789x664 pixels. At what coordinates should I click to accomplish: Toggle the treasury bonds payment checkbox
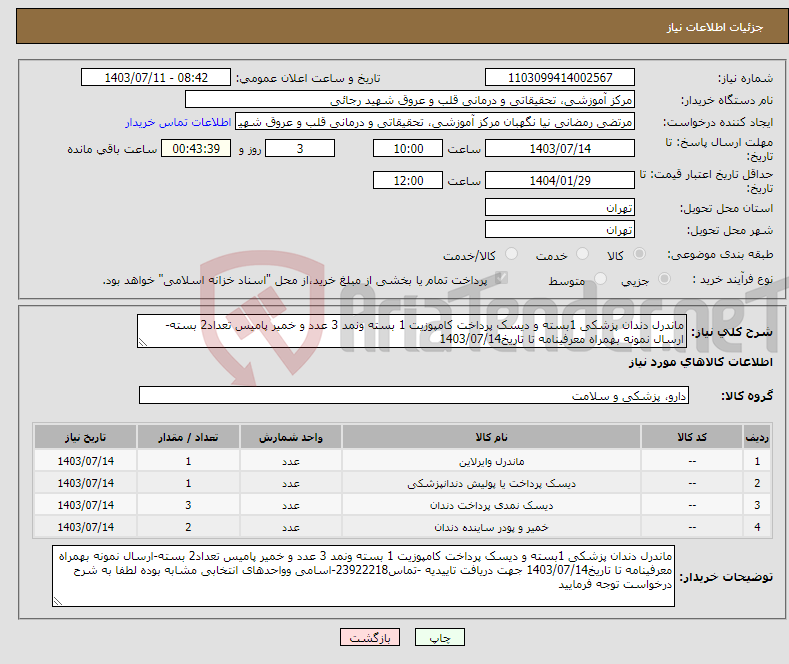[x=501, y=278]
